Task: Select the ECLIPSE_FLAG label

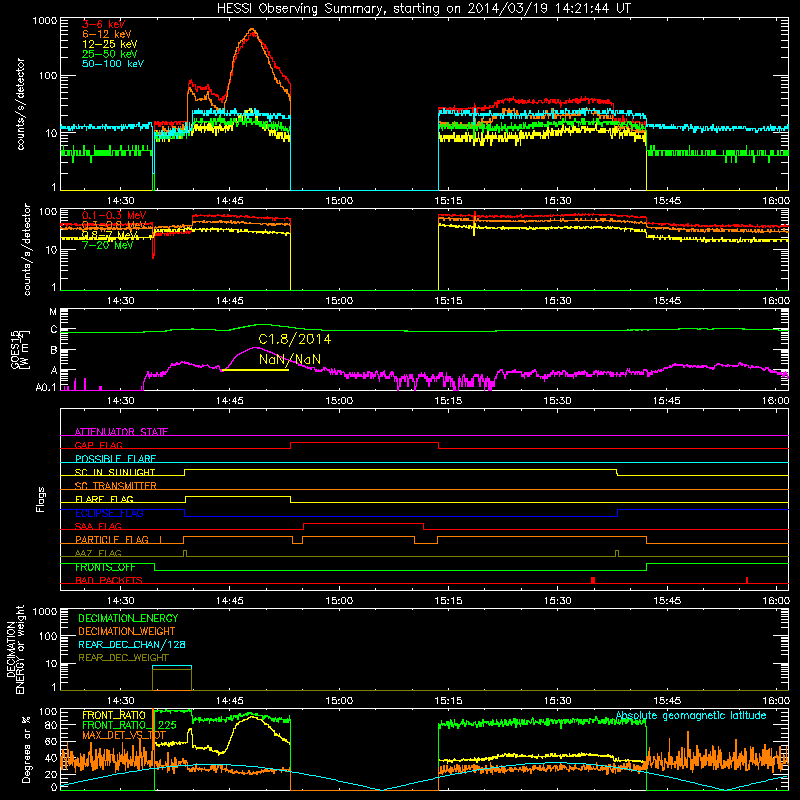Action: pyautogui.click(x=109, y=513)
